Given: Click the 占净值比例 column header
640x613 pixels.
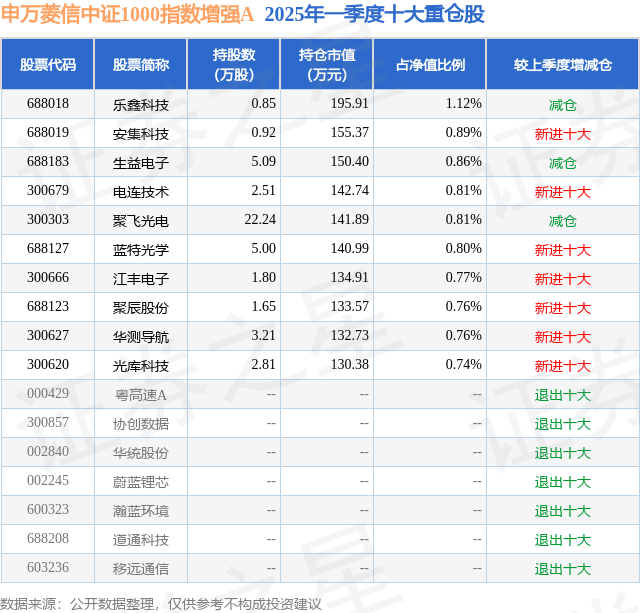Looking at the screenshot, I should (x=430, y=64).
